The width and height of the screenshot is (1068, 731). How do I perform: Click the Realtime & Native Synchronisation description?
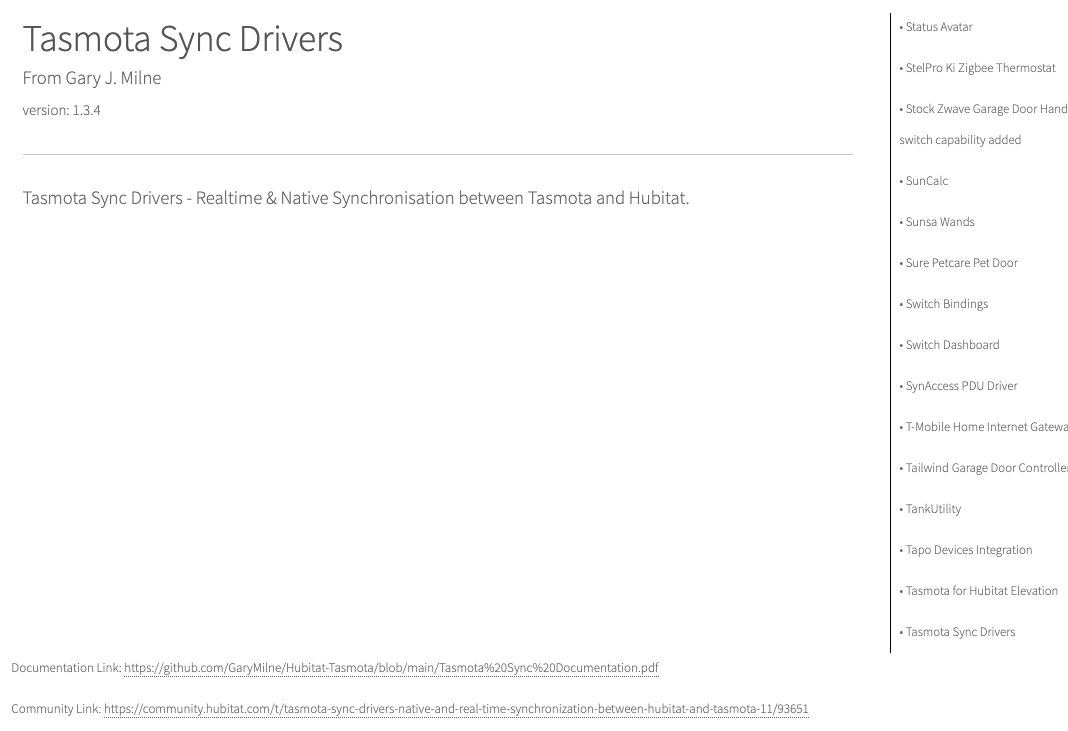[356, 198]
